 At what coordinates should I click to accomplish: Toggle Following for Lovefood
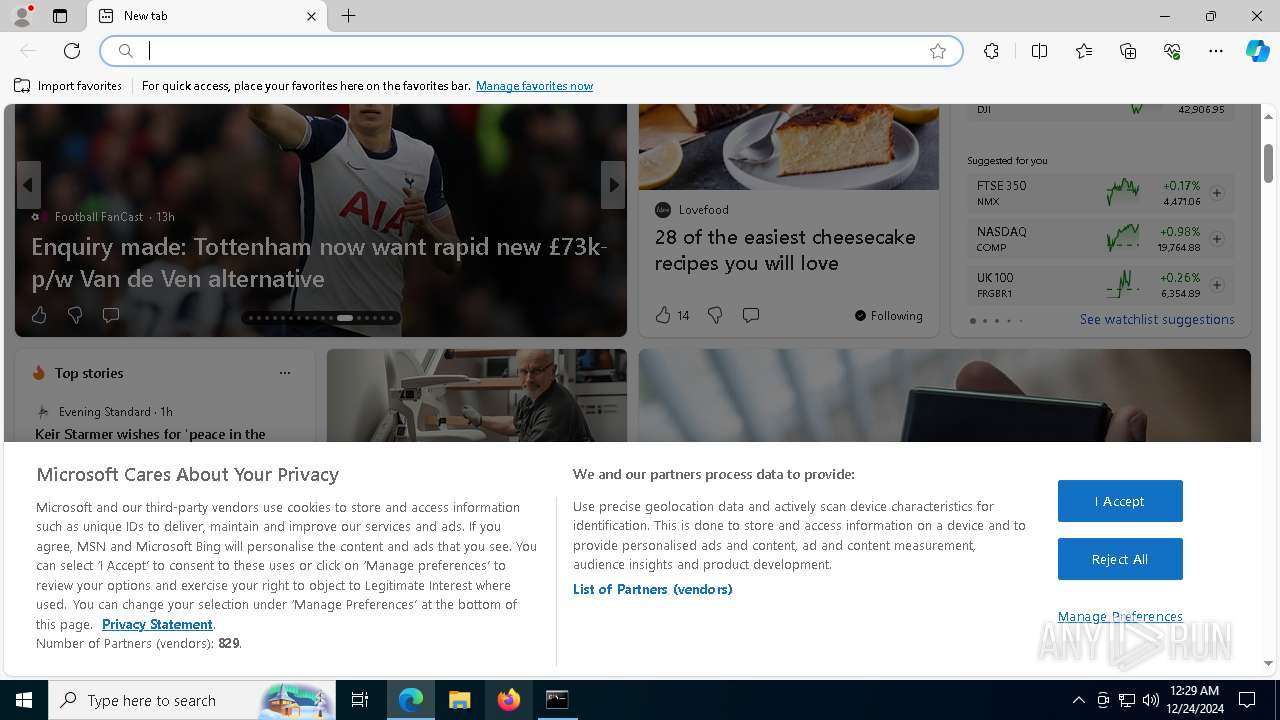(888, 316)
